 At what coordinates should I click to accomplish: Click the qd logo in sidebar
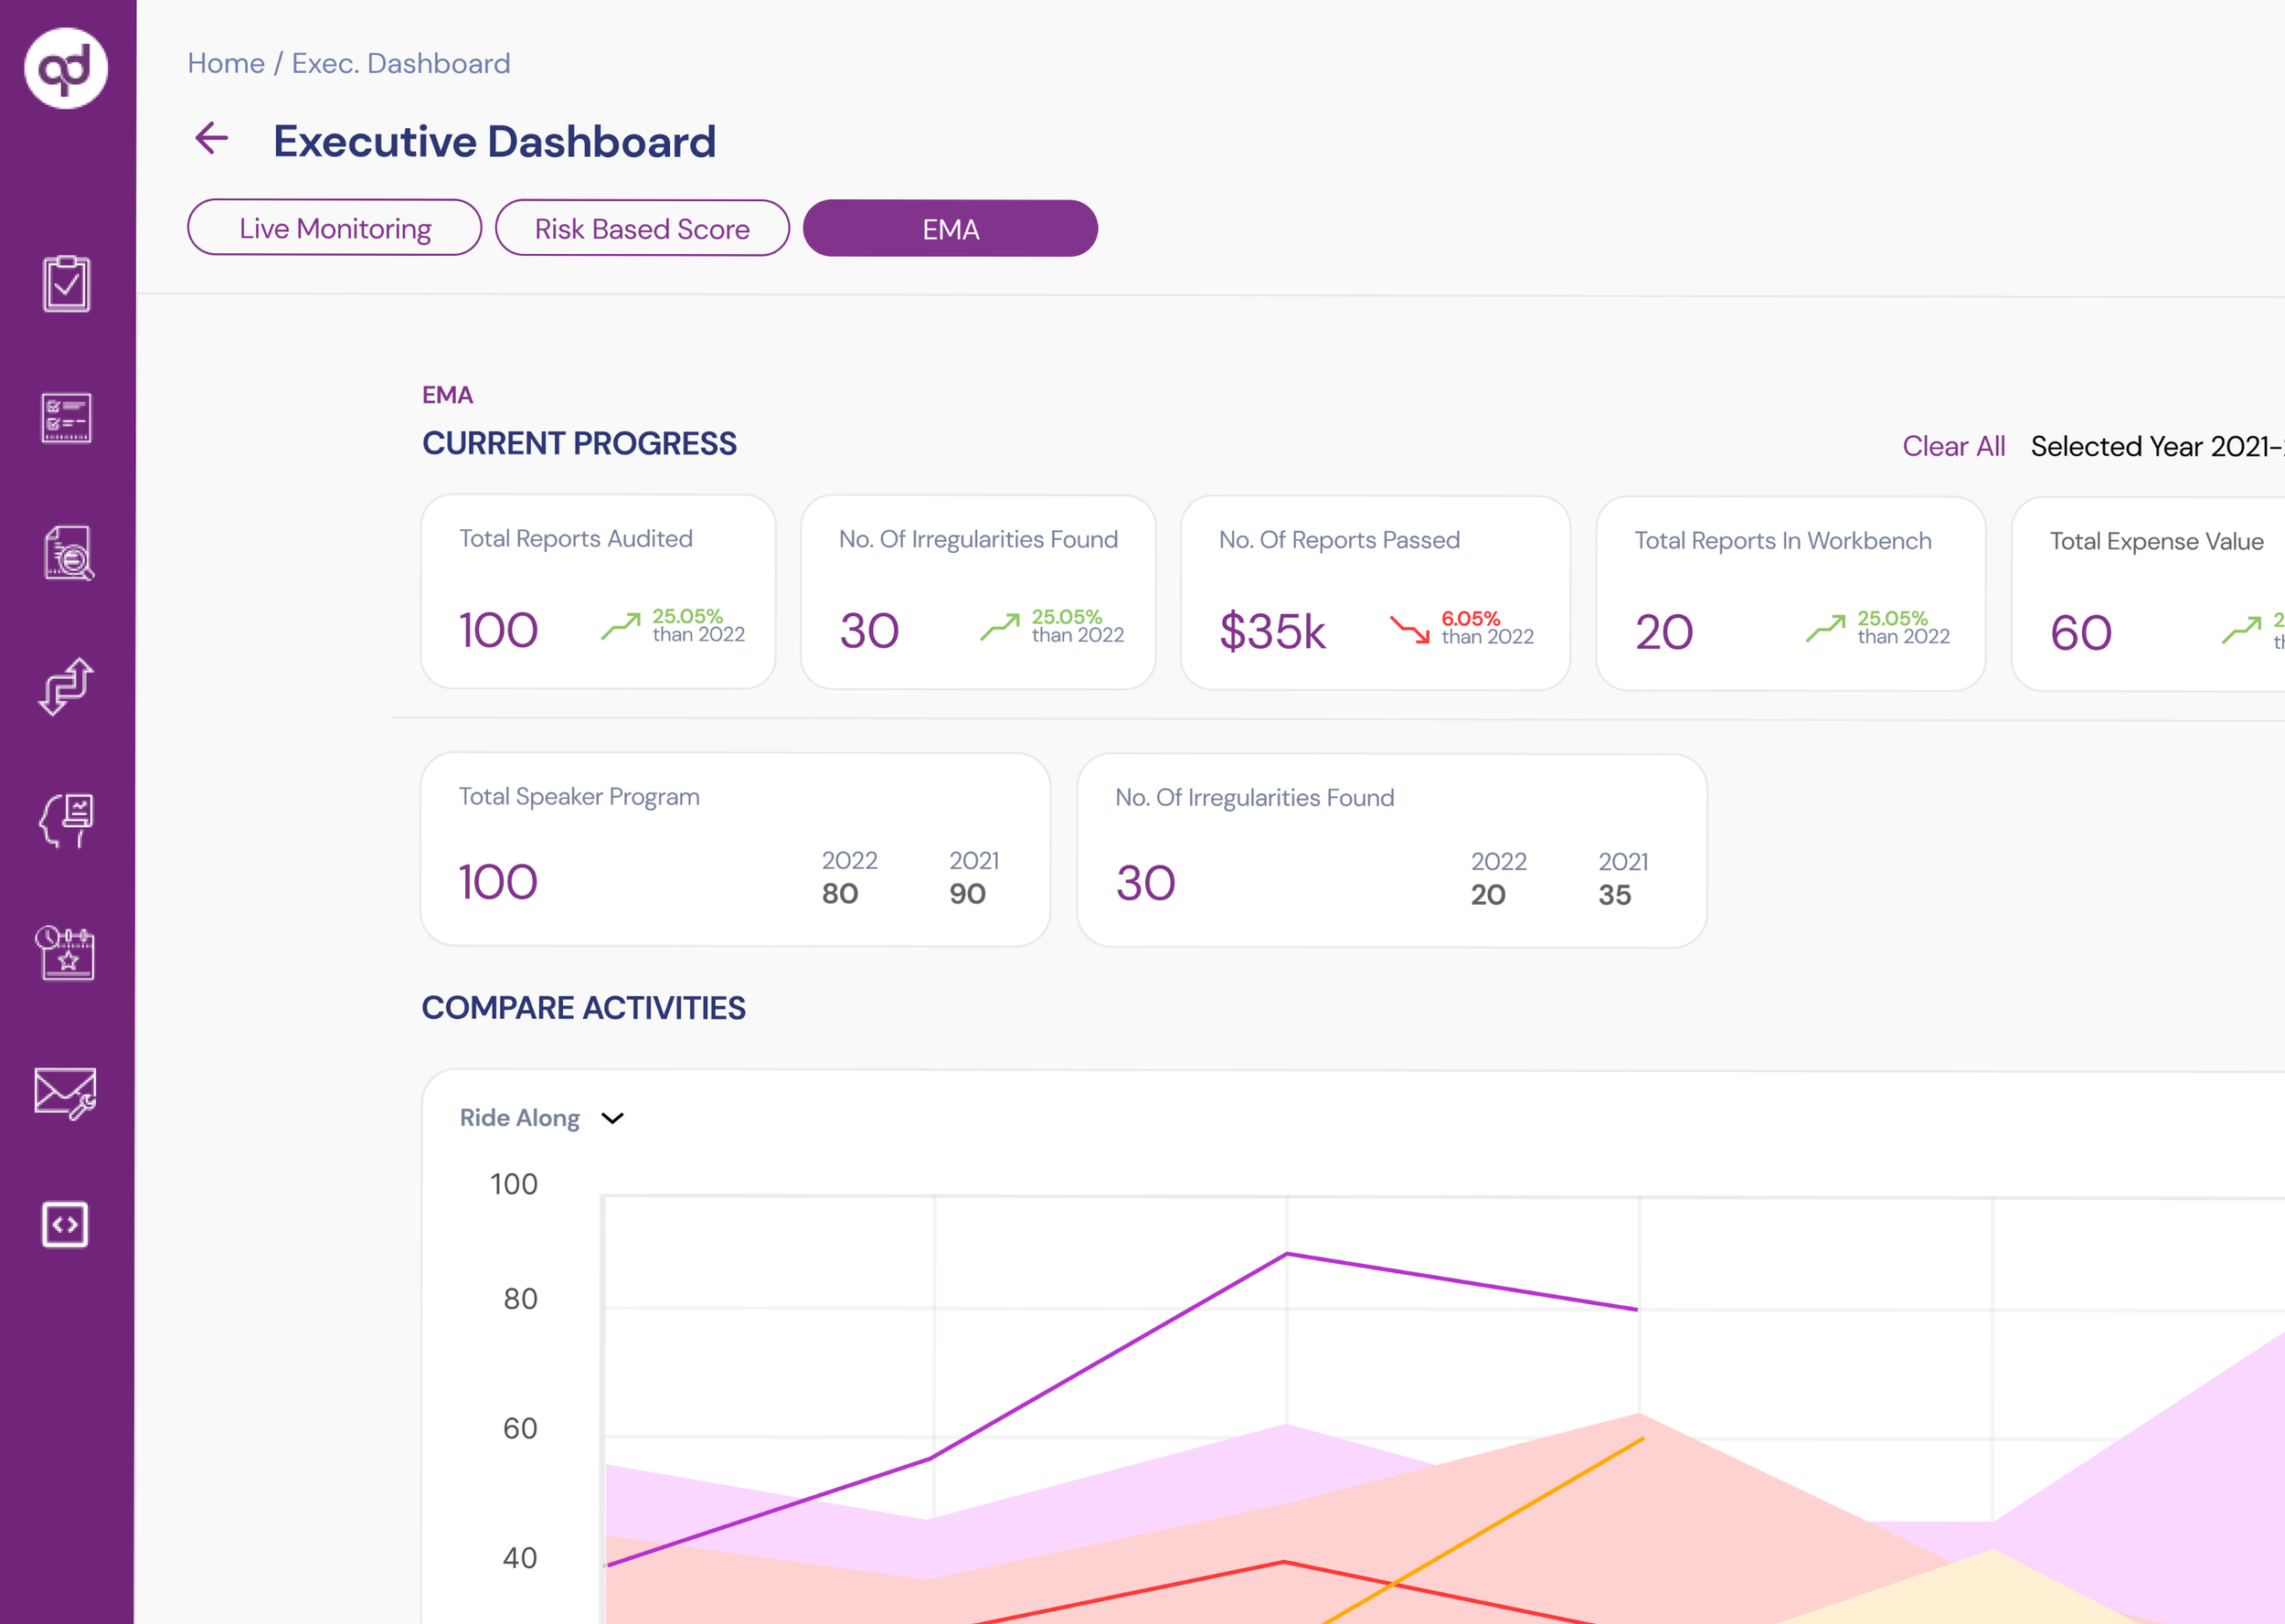click(x=66, y=68)
